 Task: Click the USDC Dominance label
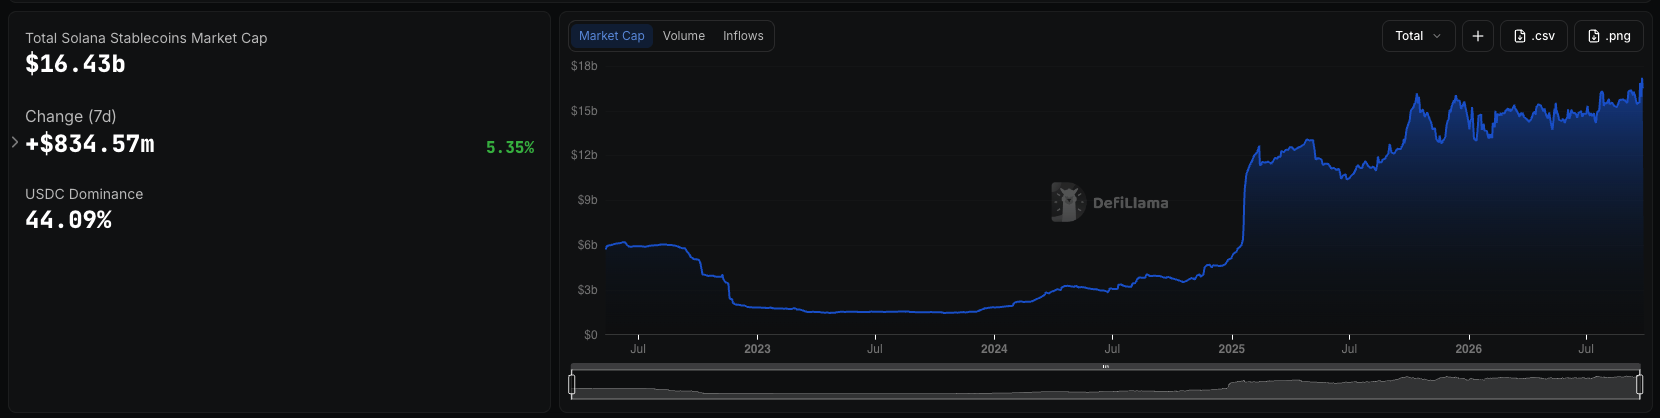click(x=84, y=194)
